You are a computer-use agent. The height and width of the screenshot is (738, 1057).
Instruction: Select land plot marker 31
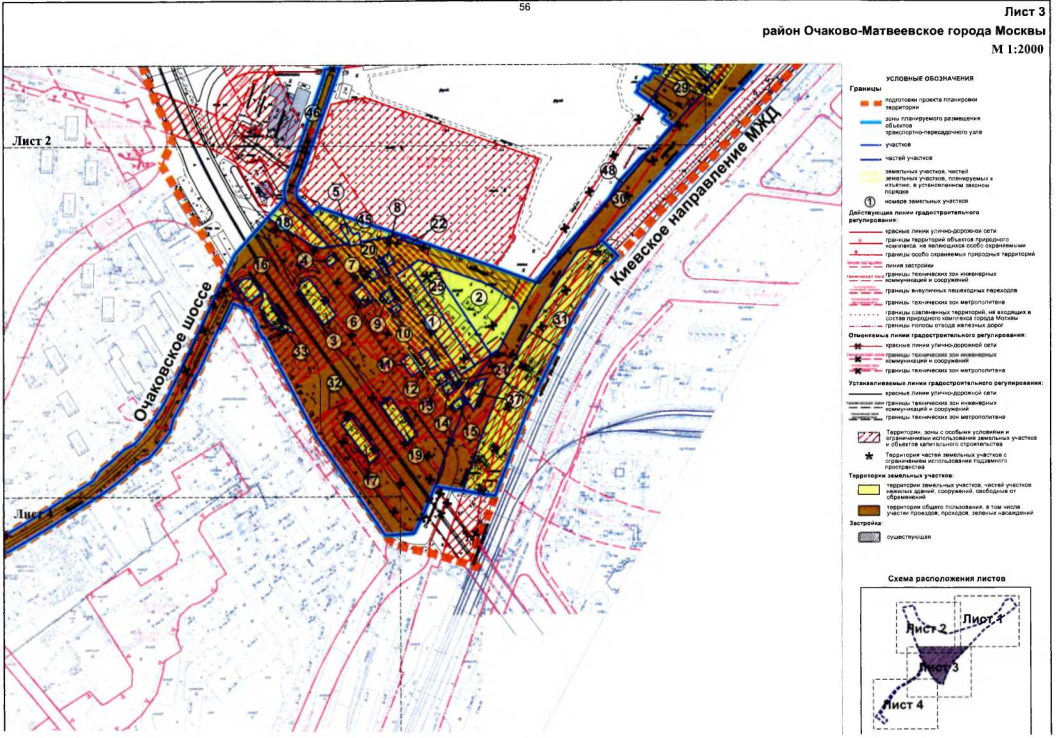[x=562, y=319]
